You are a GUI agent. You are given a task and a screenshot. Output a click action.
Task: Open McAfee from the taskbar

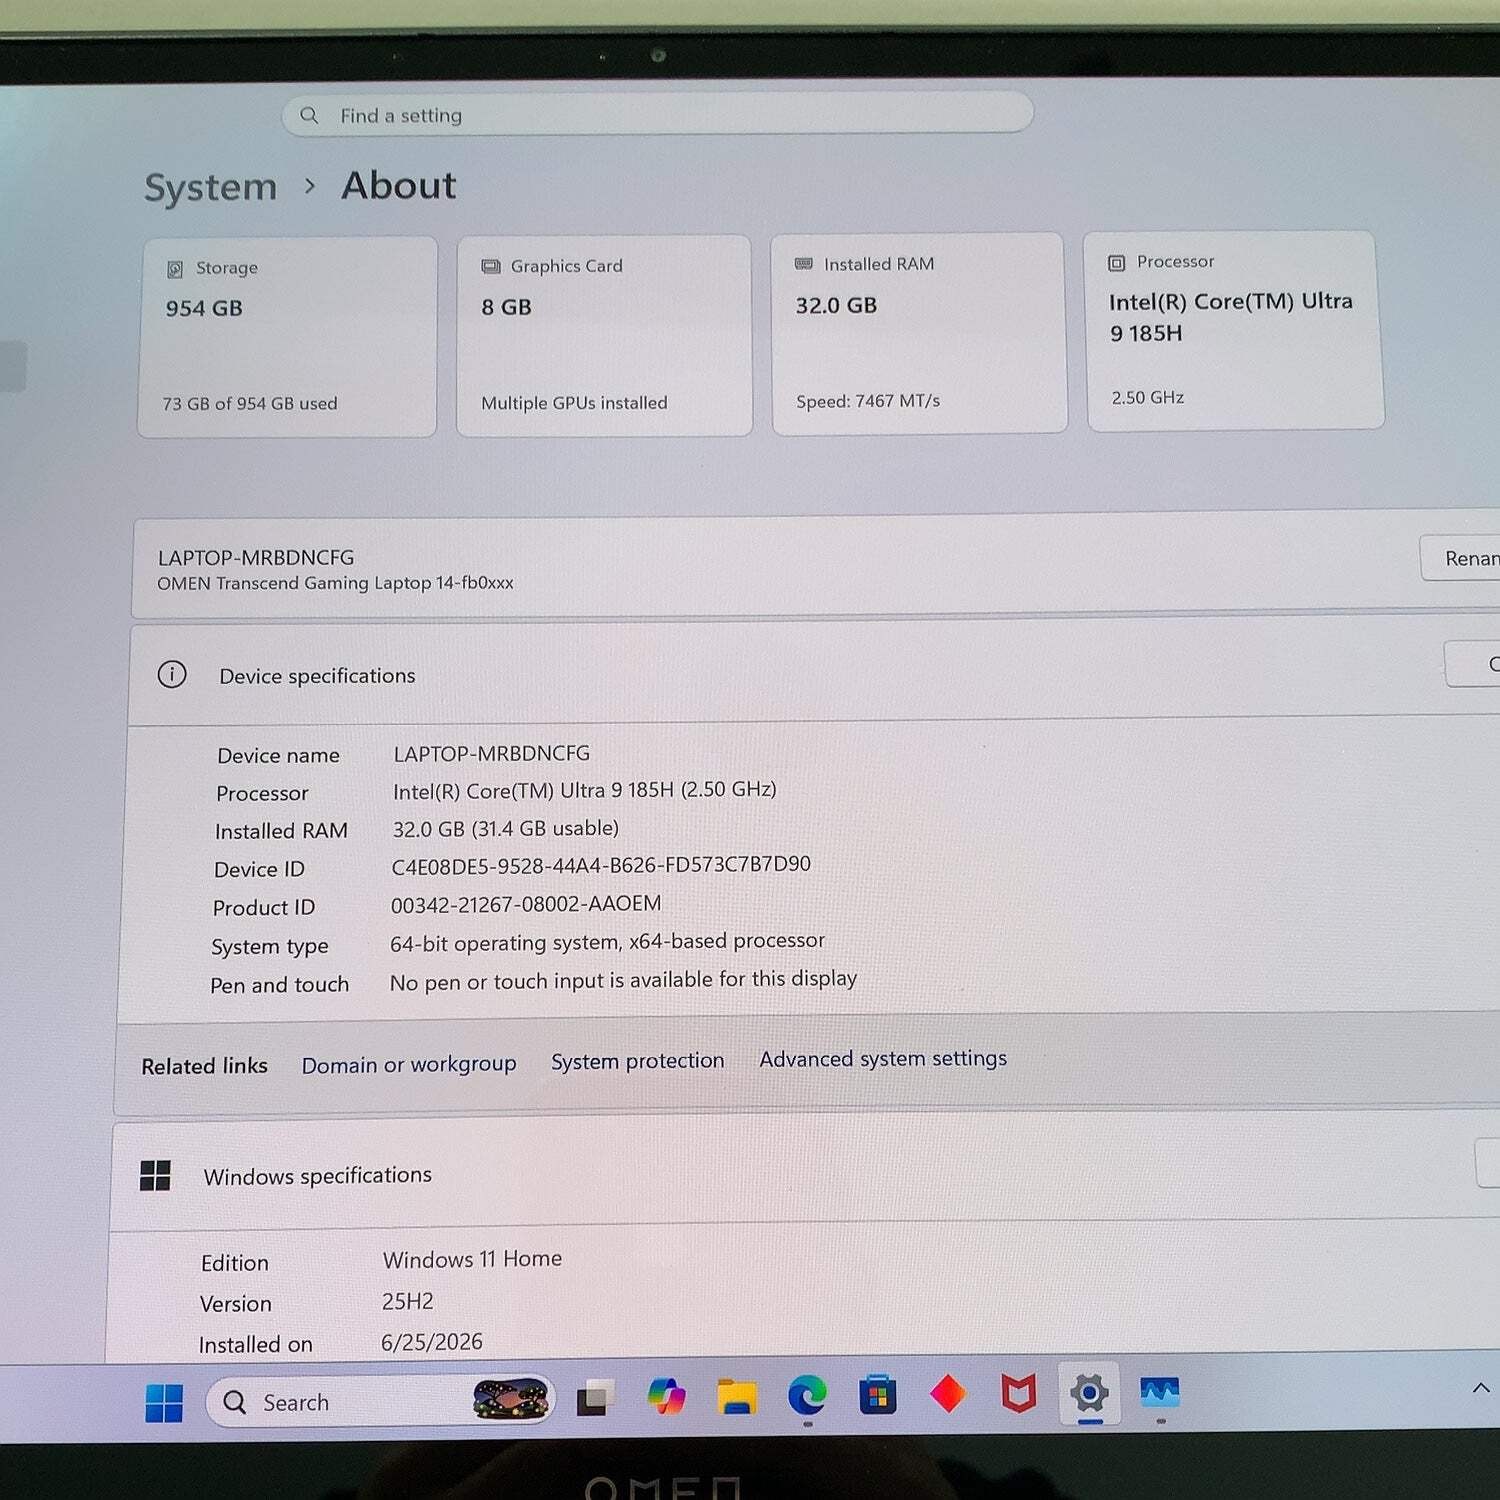(1019, 1393)
